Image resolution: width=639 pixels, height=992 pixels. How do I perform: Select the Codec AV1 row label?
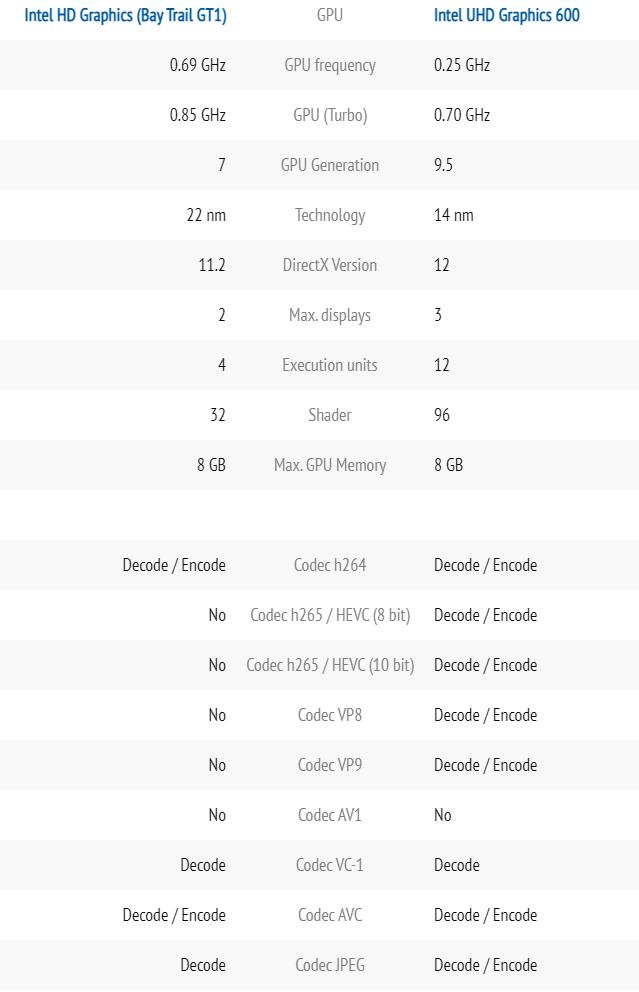(x=330, y=815)
